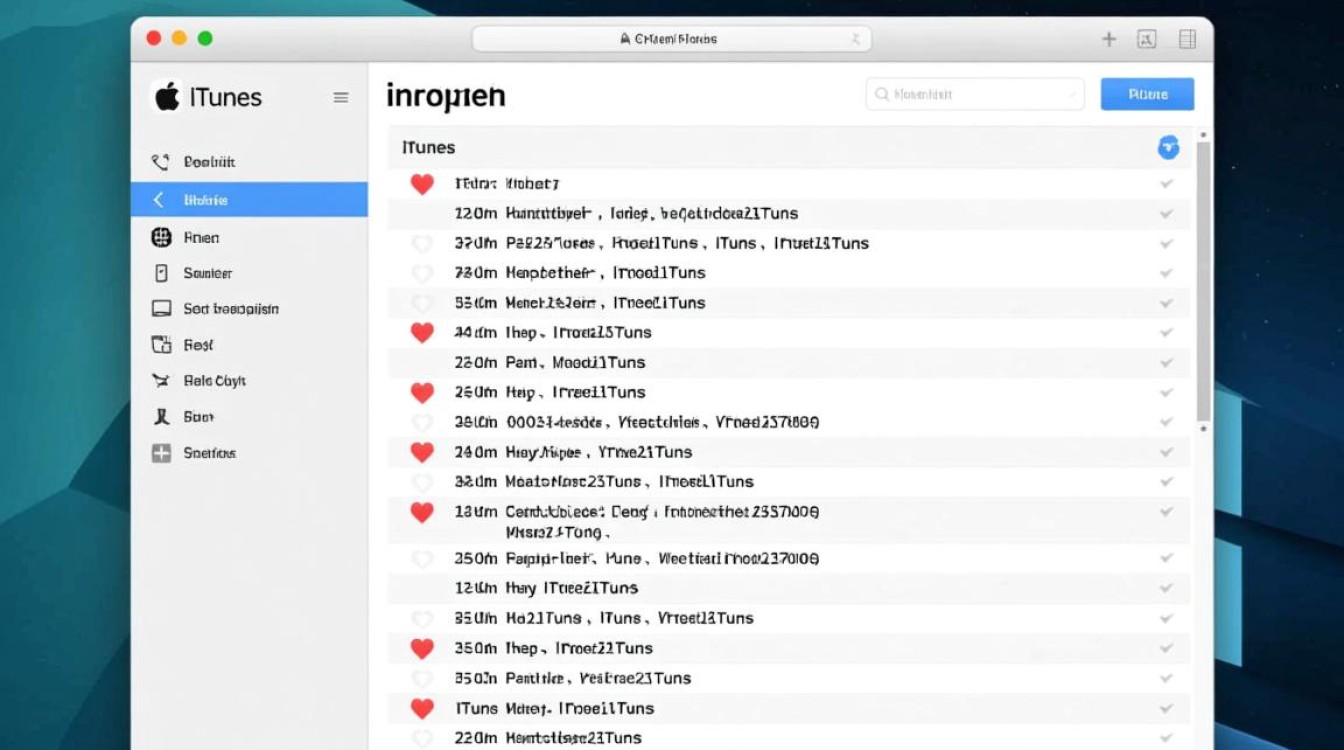This screenshot has height=750, width=1344.
Task: Like the '550m' row with the empty heart
Action: pyautogui.click(x=422, y=303)
